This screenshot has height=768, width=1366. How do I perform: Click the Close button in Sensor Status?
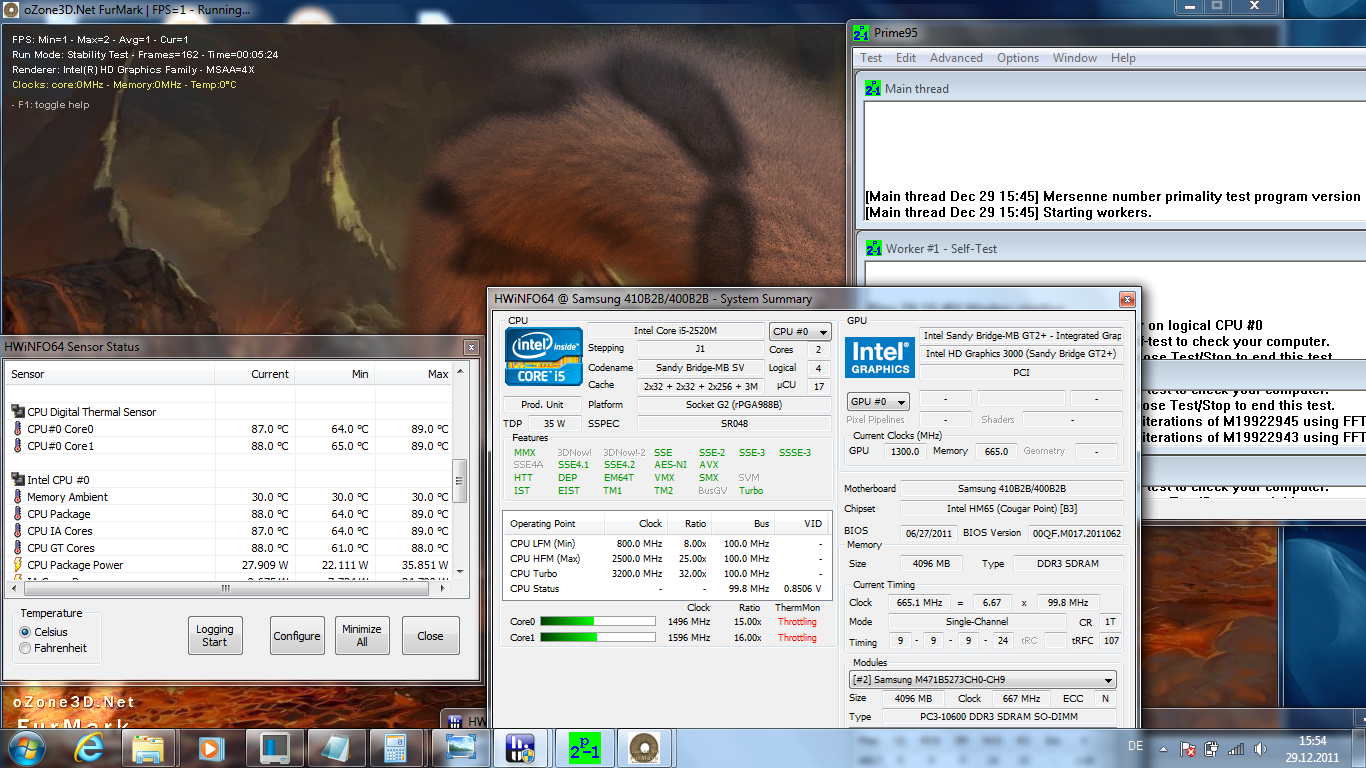(x=430, y=636)
